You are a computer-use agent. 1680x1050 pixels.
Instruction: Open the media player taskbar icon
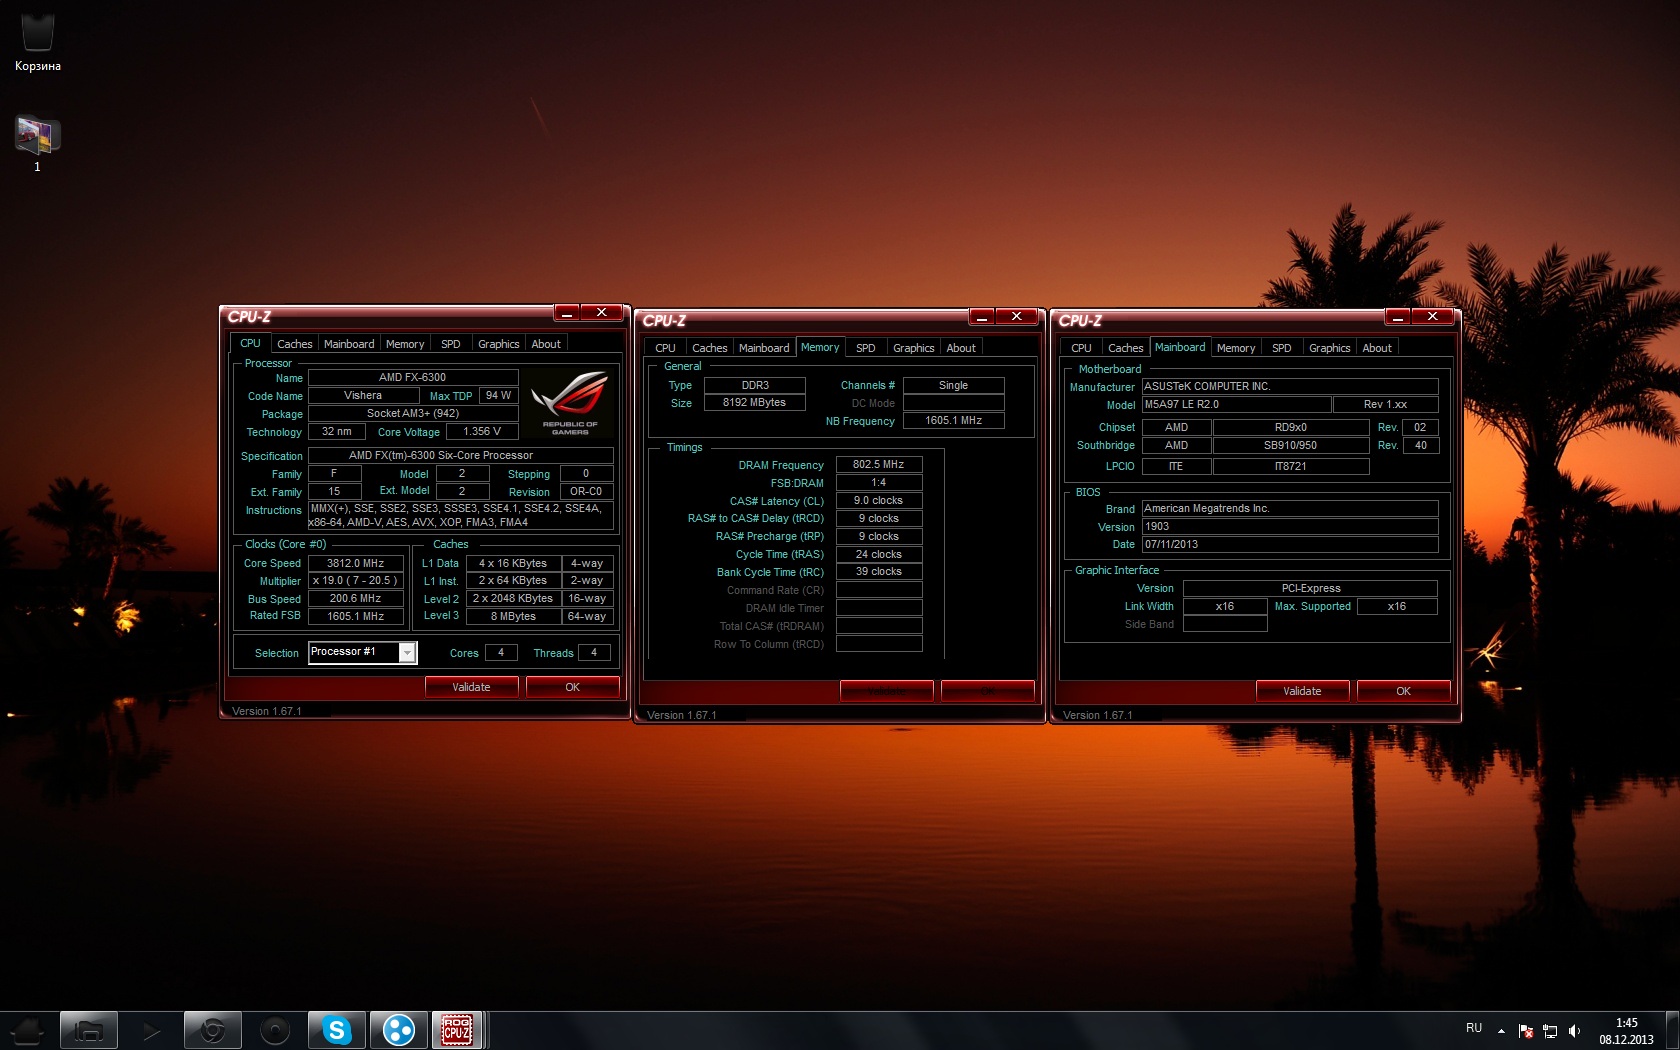click(151, 1030)
